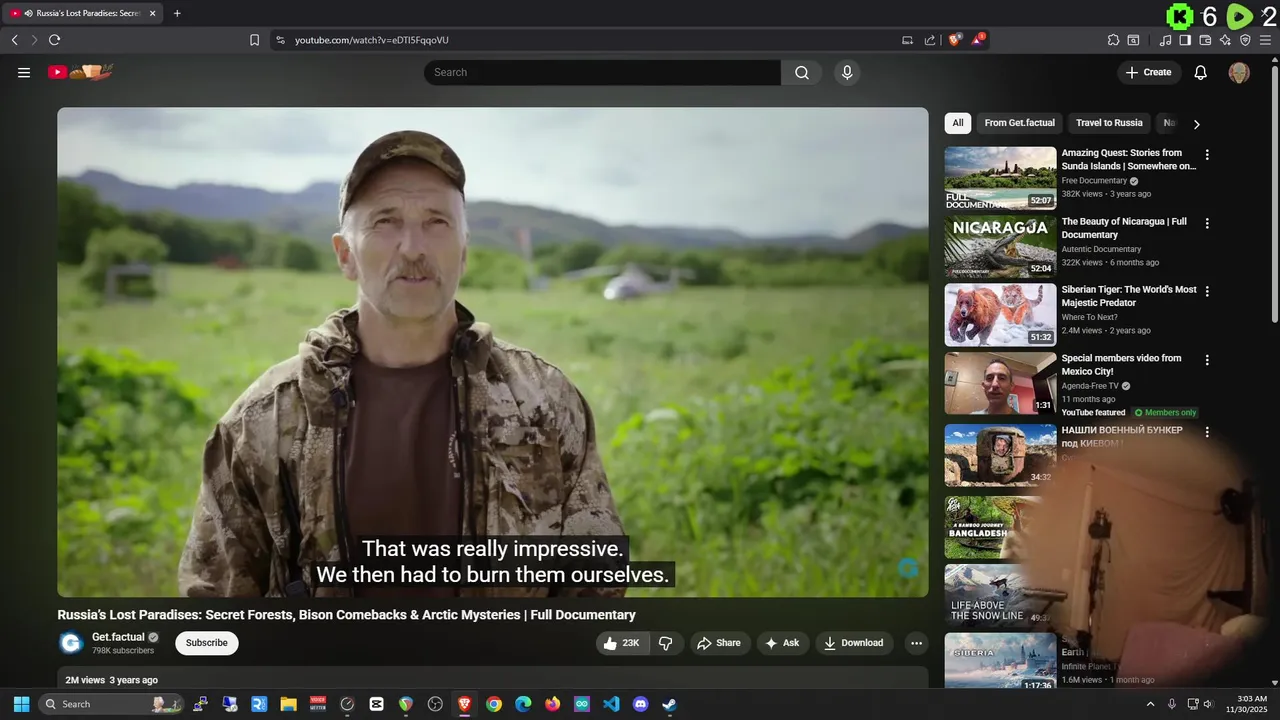Open more actions ellipsis under the video
The height and width of the screenshot is (720, 1280).
[916, 643]
